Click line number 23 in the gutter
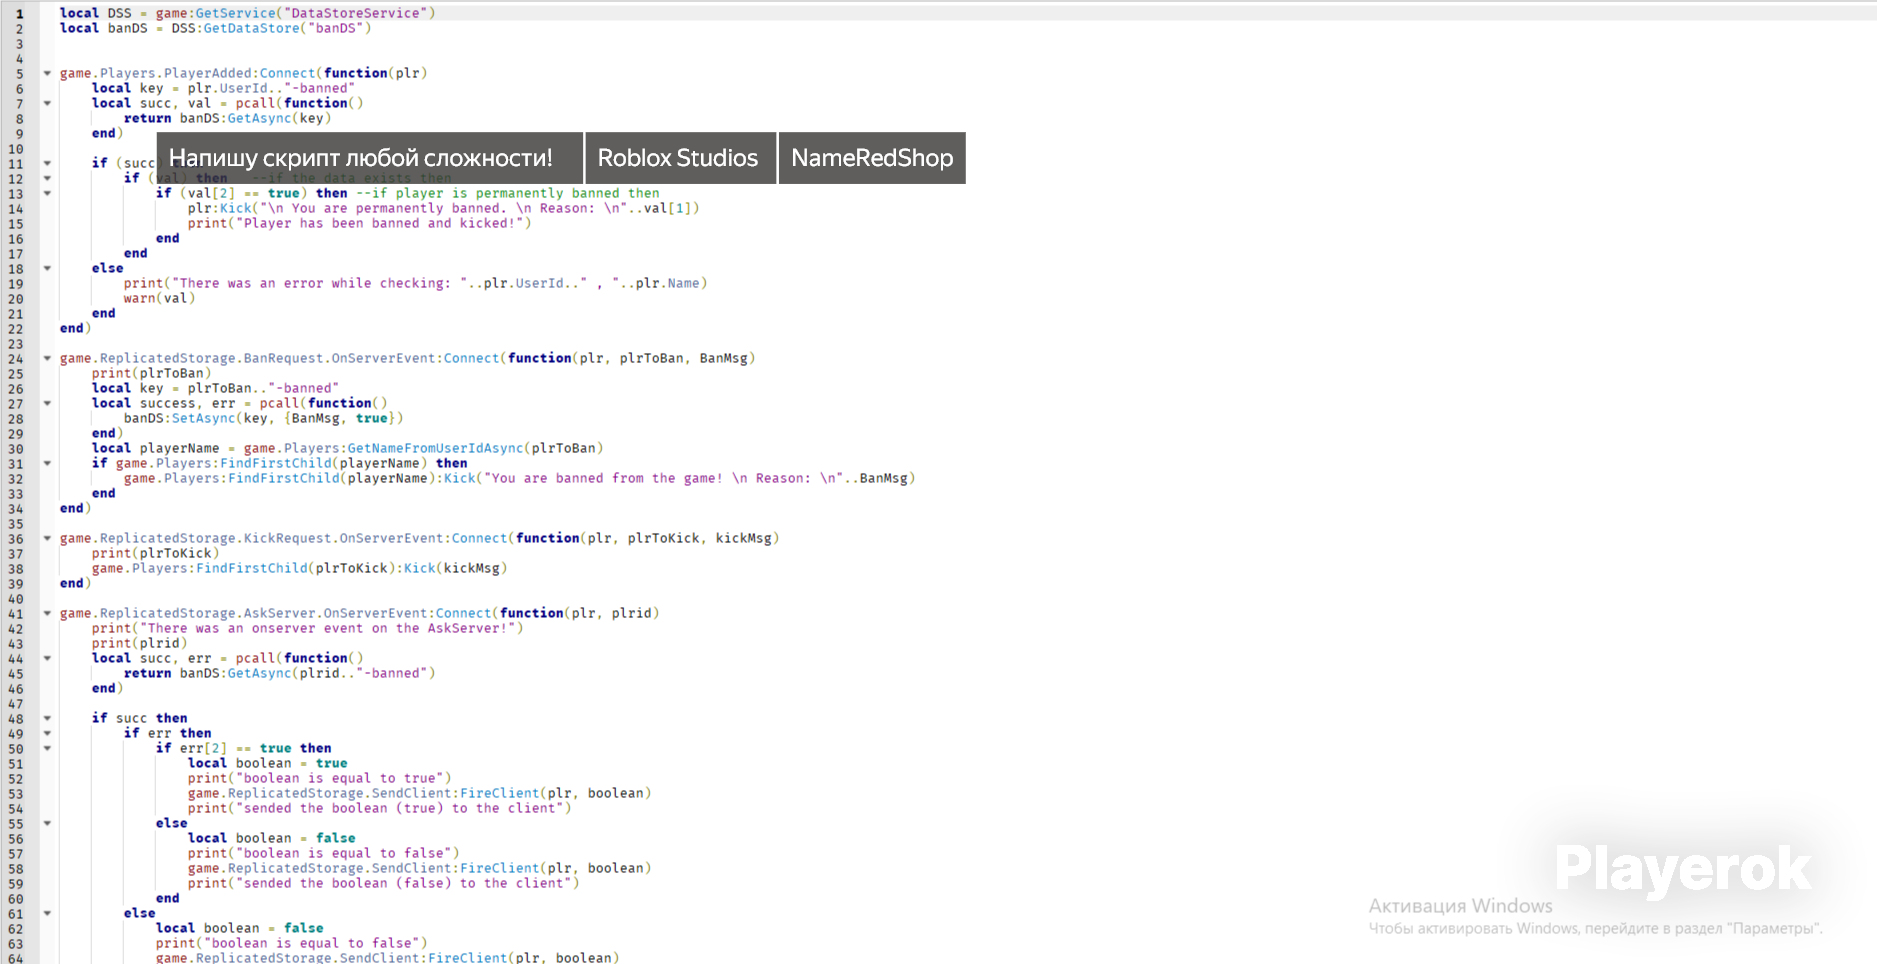This screenshot has width=1877, height=964. 16,344
